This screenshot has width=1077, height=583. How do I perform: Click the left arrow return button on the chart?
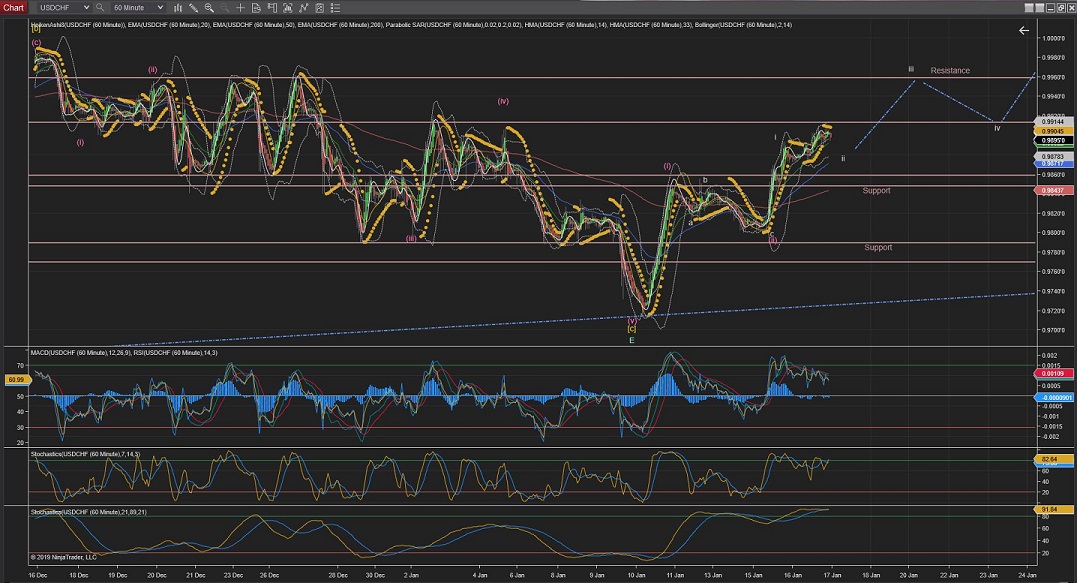coord(1023,31)
